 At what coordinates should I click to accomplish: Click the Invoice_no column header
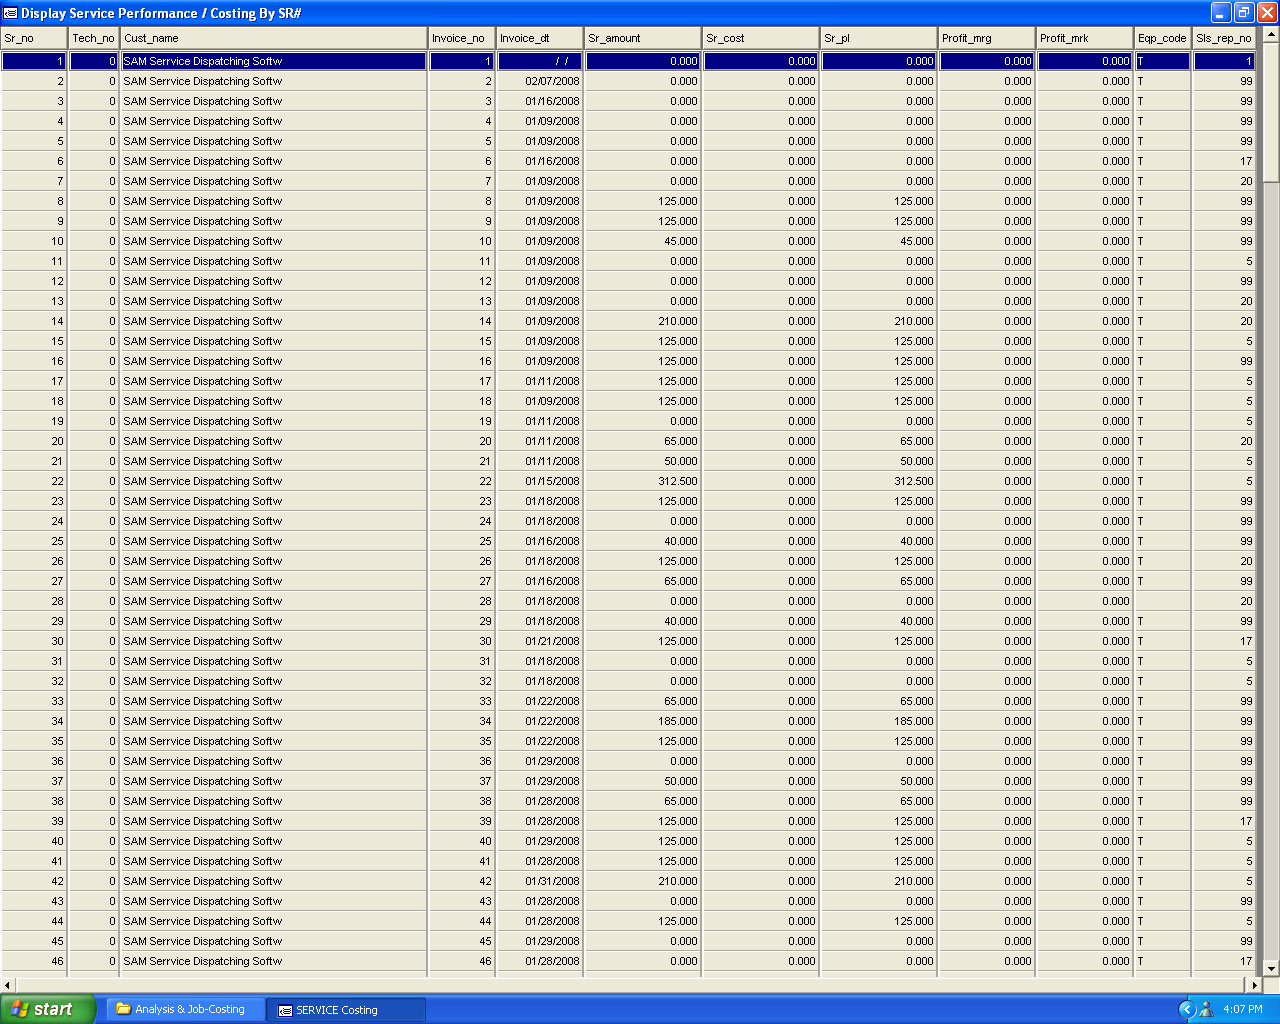[x=461, y=38]
